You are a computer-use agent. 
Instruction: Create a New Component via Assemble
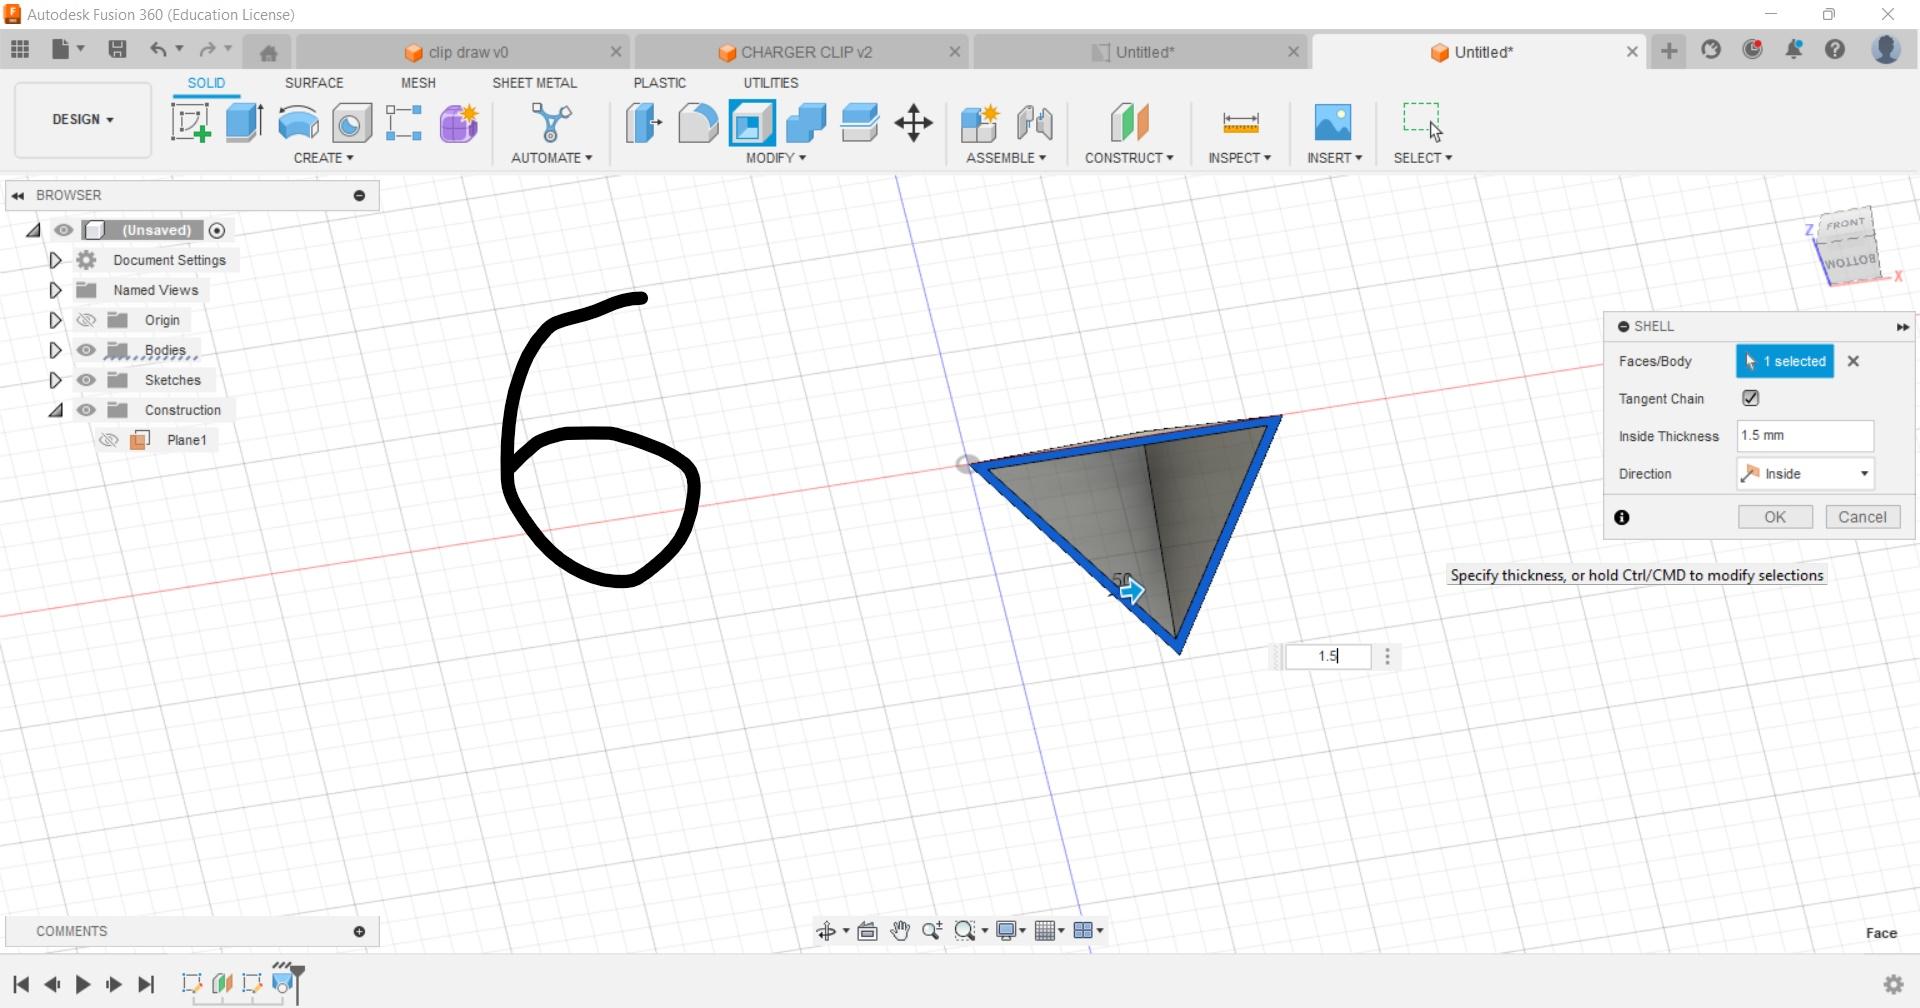point(980,122)
